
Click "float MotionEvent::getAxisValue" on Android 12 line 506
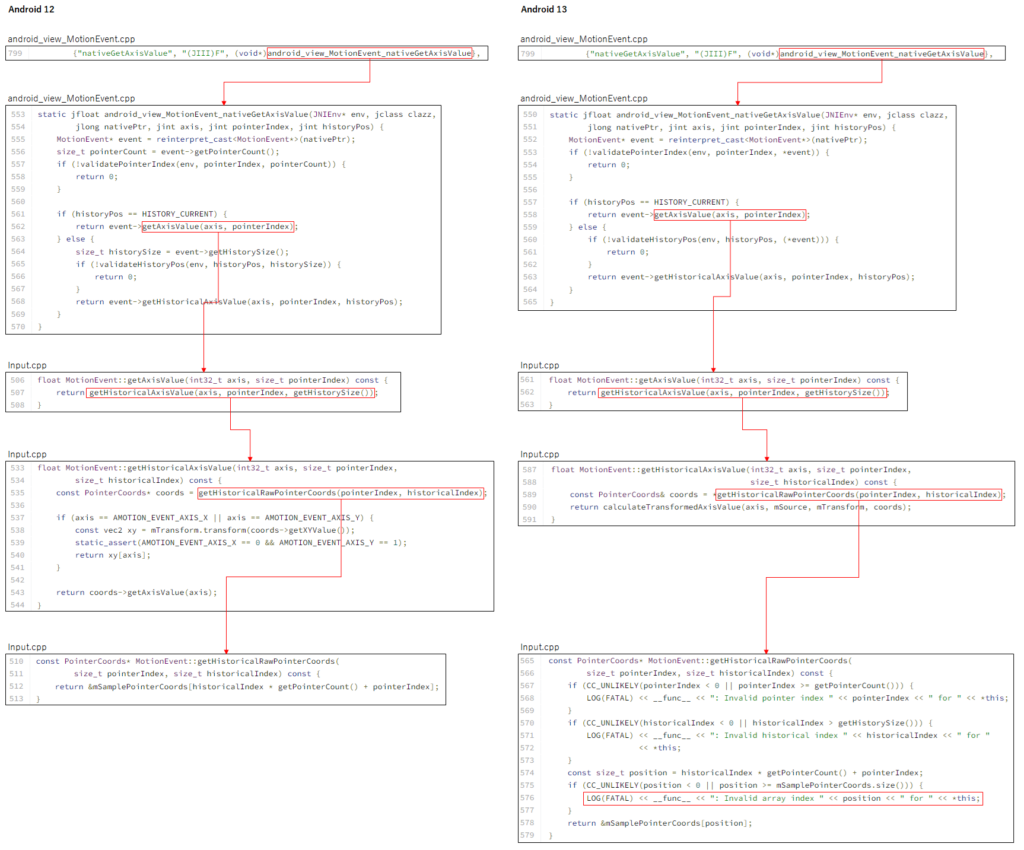[x=111, y=380]
